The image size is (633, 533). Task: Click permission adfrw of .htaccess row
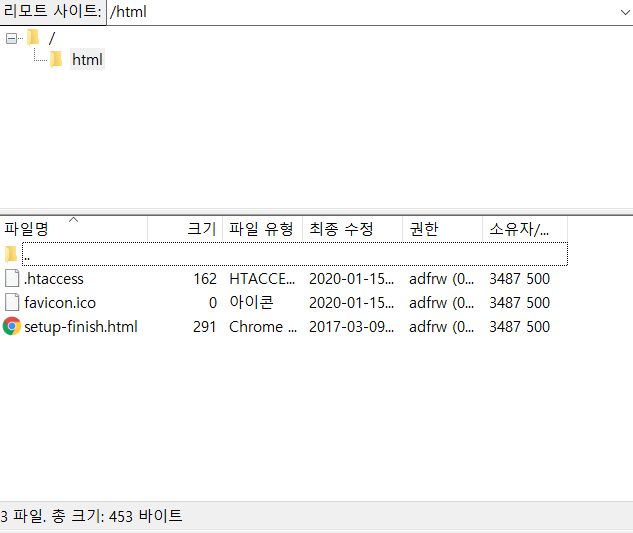pos(441,279)
